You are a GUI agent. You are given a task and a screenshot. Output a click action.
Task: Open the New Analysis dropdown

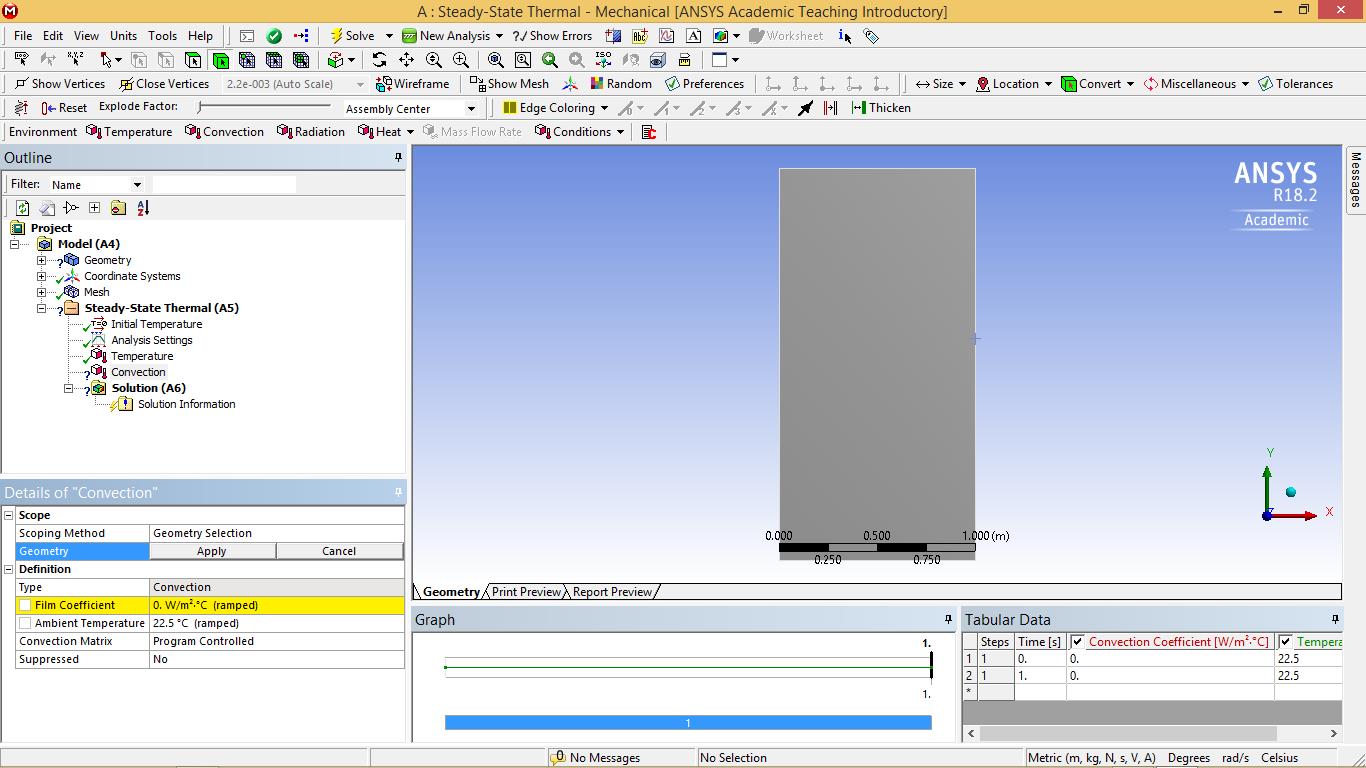coord(499,36)
